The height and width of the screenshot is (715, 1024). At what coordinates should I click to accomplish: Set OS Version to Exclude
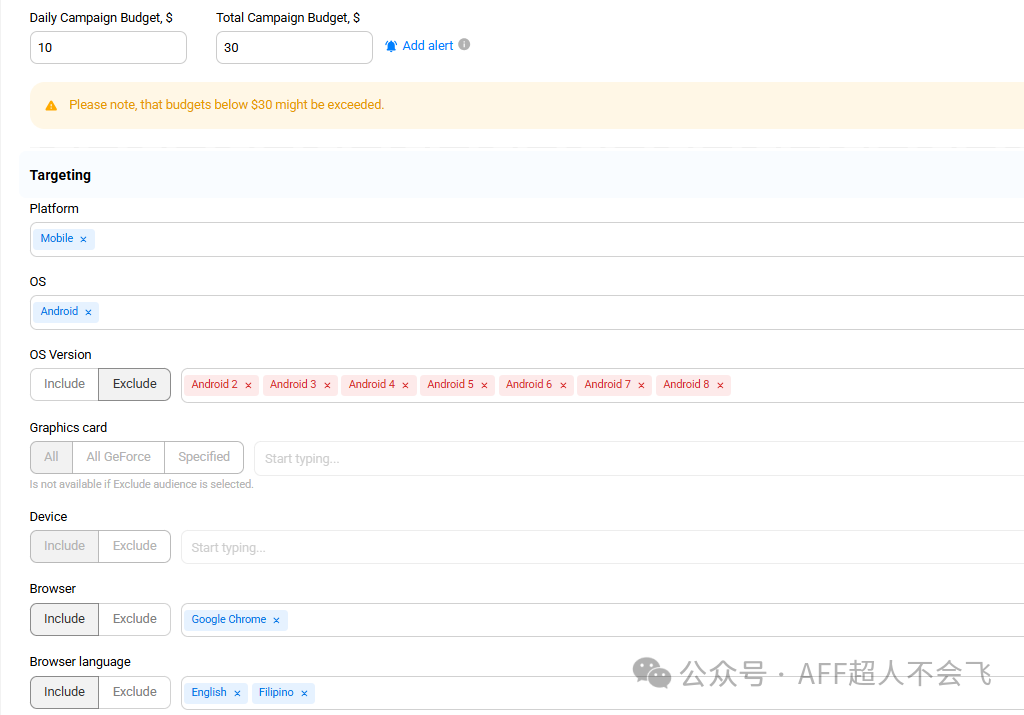click(x=135, y=384)
